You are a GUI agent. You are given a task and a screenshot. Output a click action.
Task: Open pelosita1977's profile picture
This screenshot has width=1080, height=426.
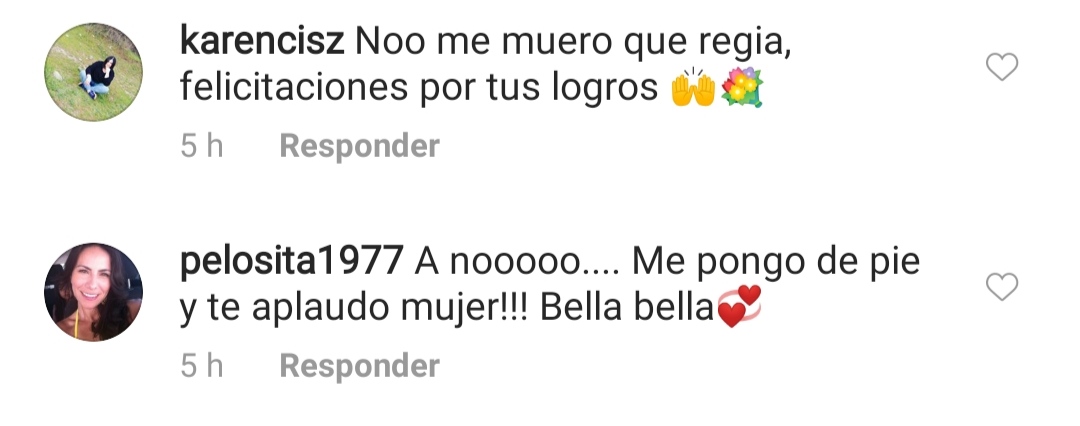click(x=94, y=292)
